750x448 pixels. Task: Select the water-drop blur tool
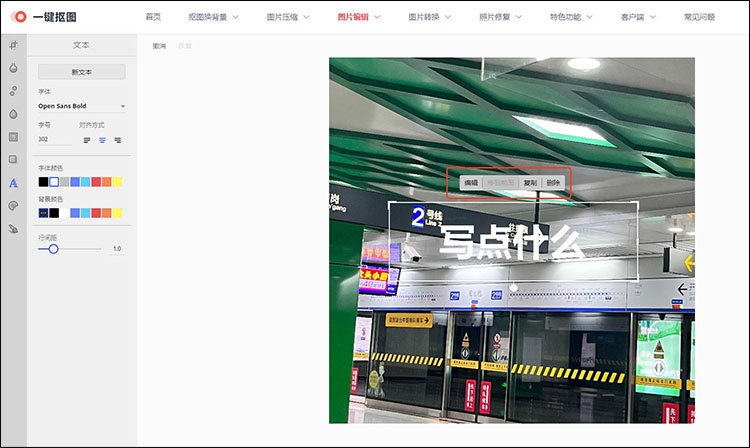(x=13, y=114)
